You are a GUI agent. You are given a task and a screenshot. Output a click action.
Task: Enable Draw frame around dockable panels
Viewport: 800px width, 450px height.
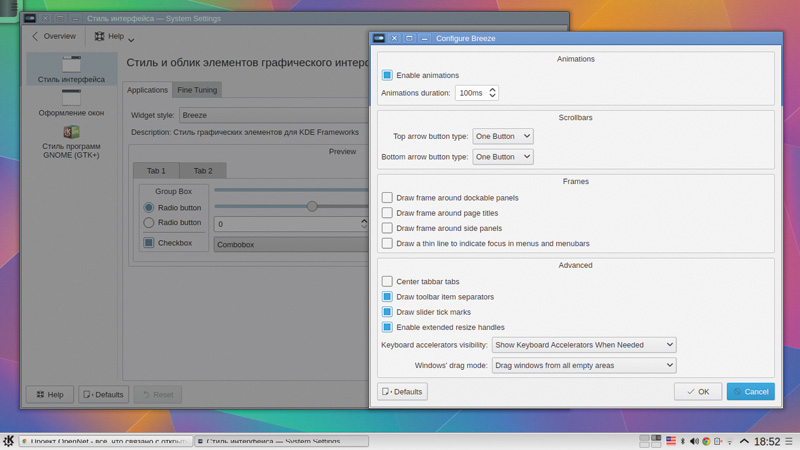387,197
